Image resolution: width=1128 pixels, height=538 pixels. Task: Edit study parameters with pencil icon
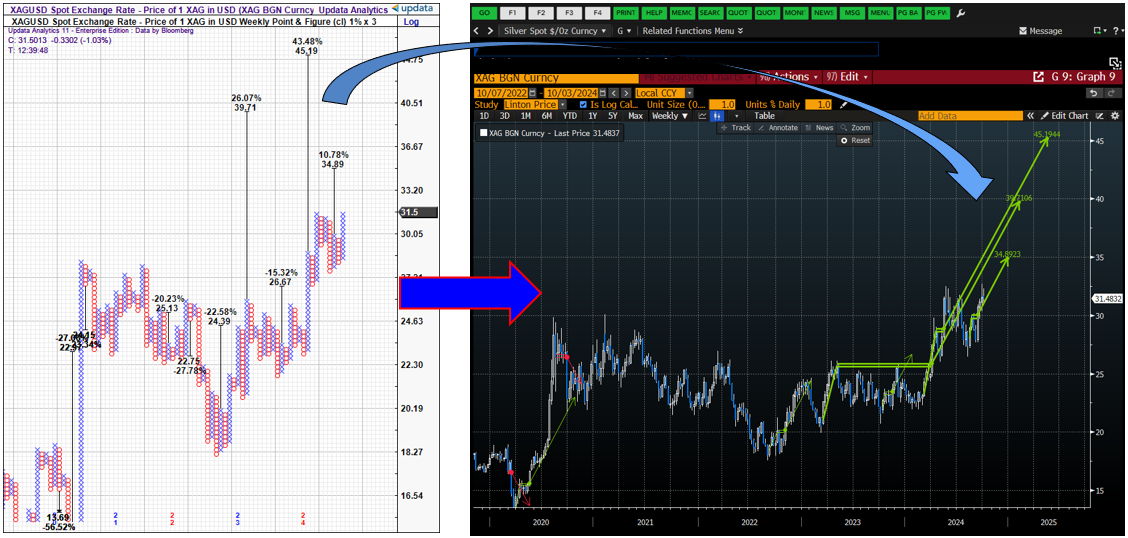coord(843,104)
